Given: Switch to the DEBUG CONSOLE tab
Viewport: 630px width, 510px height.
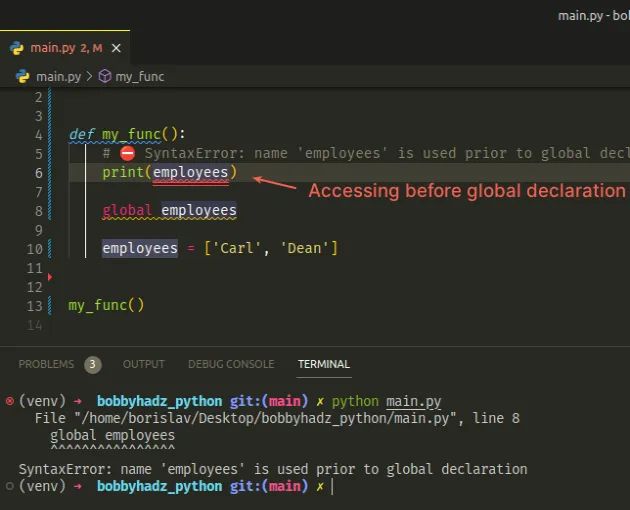Looking at the screenshot, I should coord(231,364).
